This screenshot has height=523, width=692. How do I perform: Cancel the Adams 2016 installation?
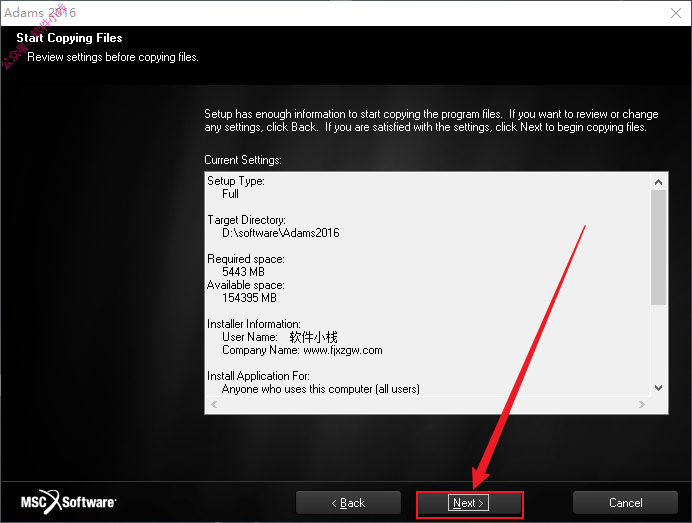click(625, 503)
